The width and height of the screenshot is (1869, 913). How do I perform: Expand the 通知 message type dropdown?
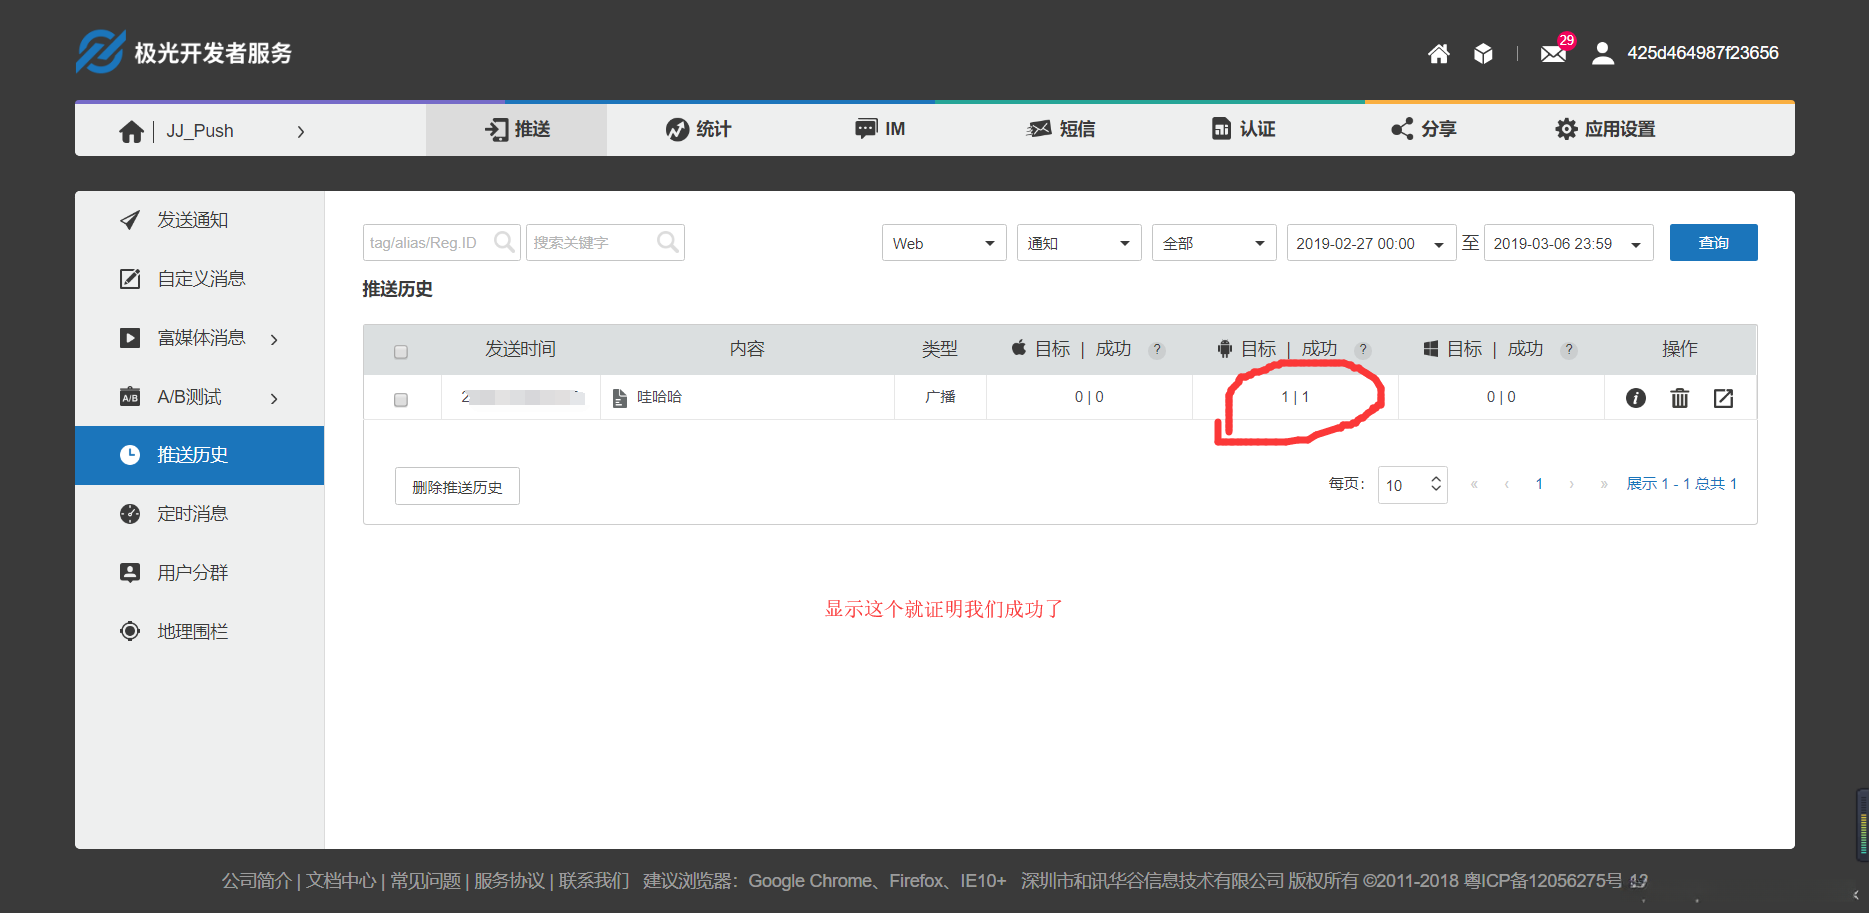pyautogui.click(x=1078, y=242)
